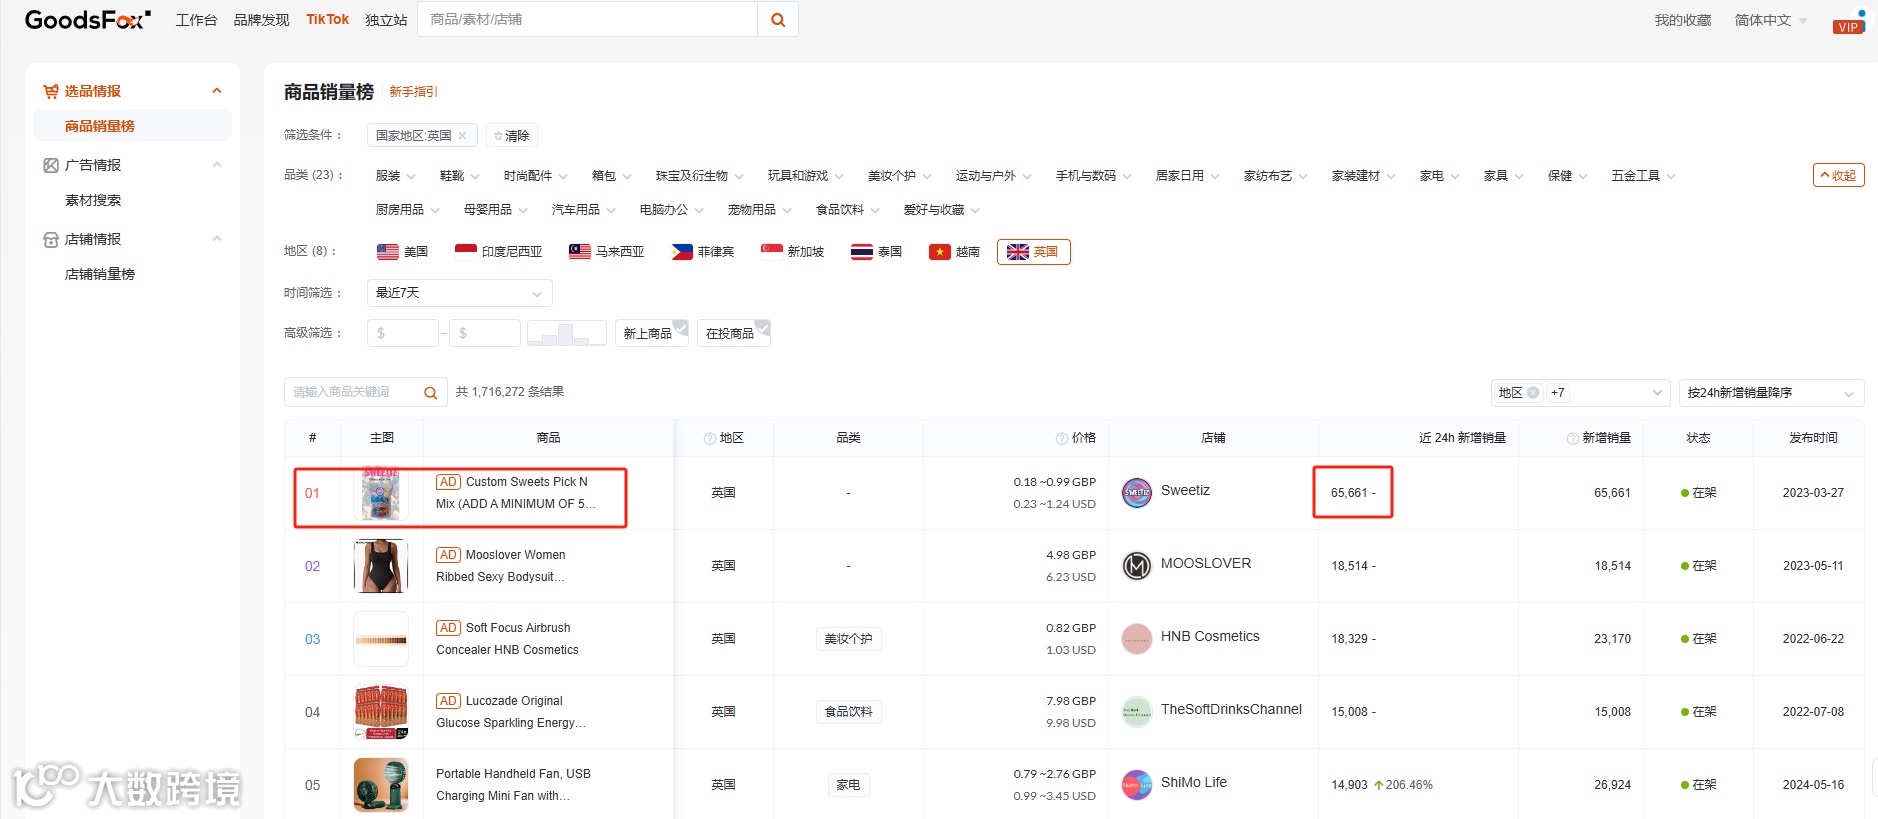The image size is (1878, 819).
Task: Collapse the 选品情报 sidebar section
Action: click(217, 91)
